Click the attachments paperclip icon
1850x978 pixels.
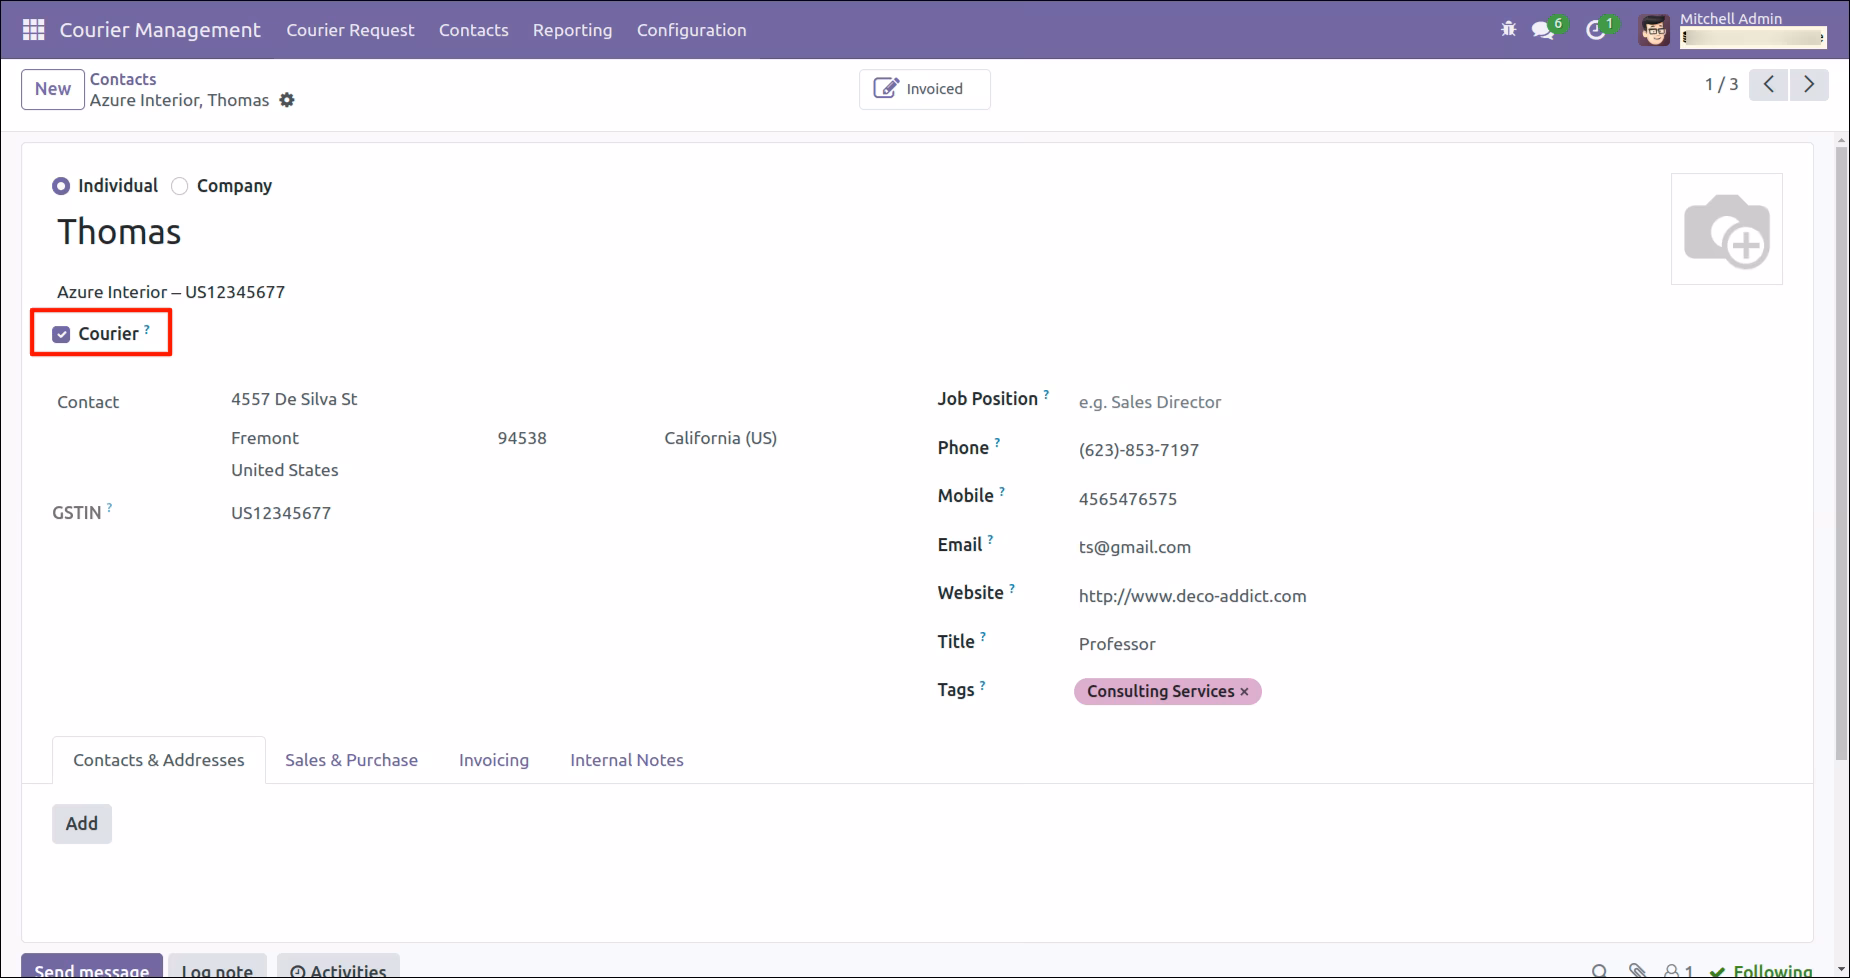coord(1637,970)
